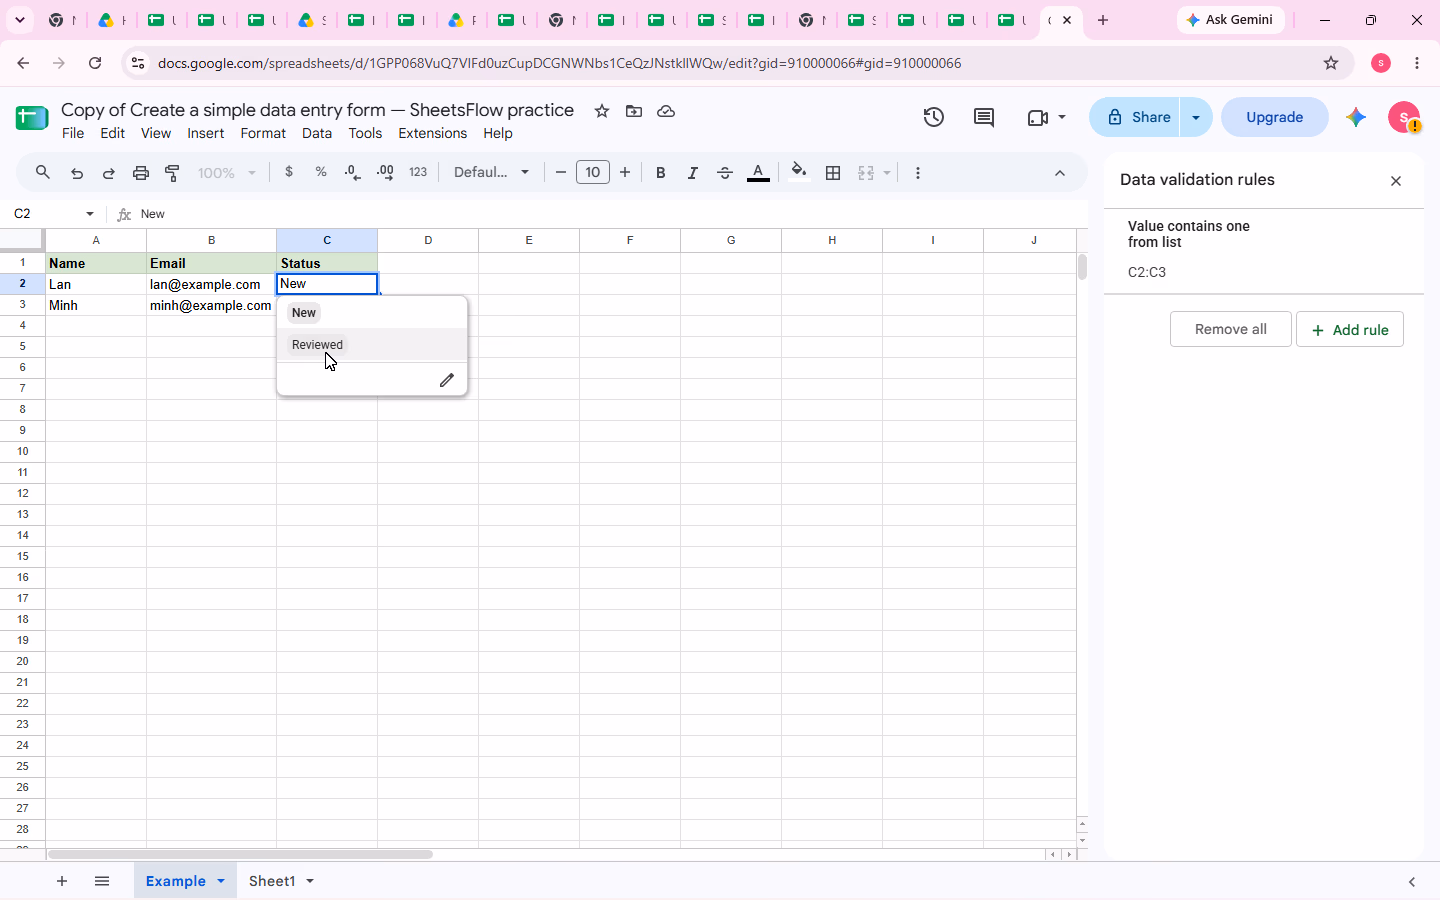Expand the Share options arrow
This screenshot has height=900, width=1440.
pos(1196,117)
